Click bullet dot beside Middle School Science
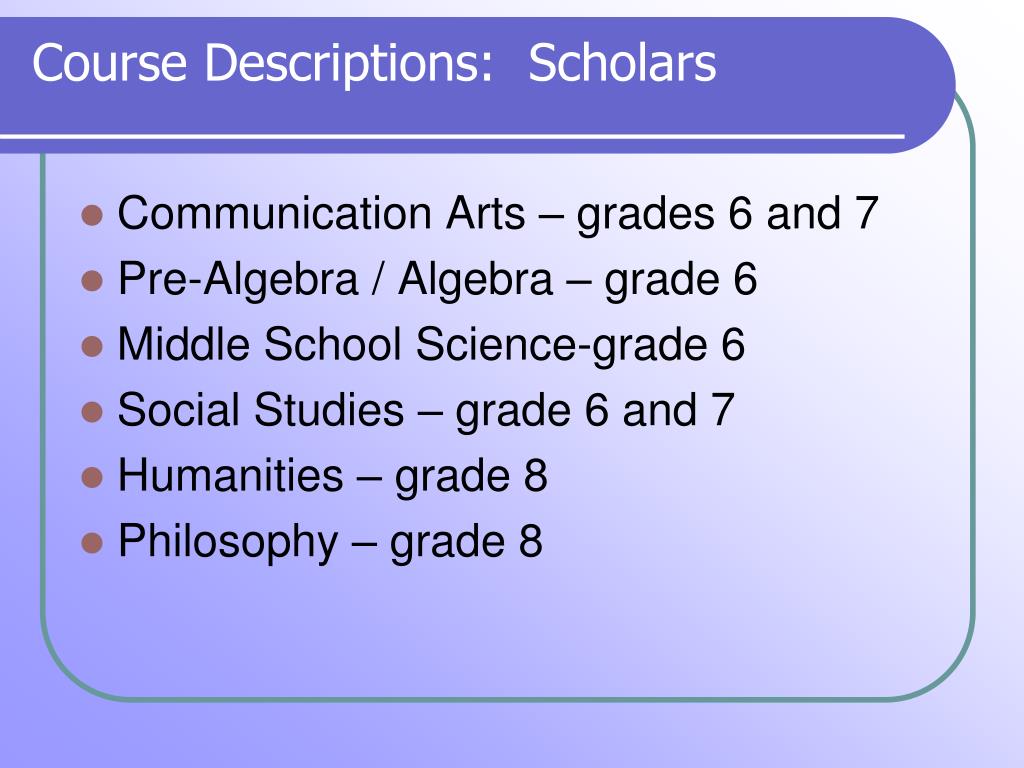The height and width of the screenshot is (768, 1024). click(x=92, y=346)
